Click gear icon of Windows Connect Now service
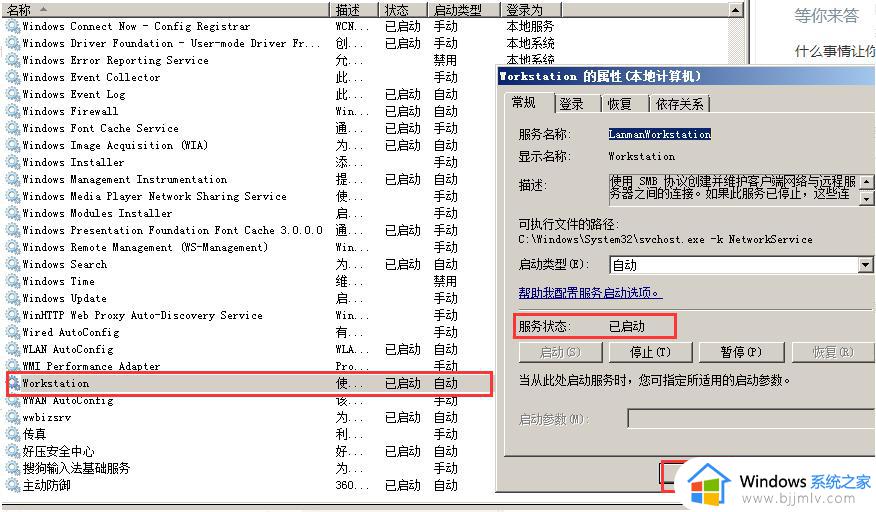The image size is (876, 512). 12,26
